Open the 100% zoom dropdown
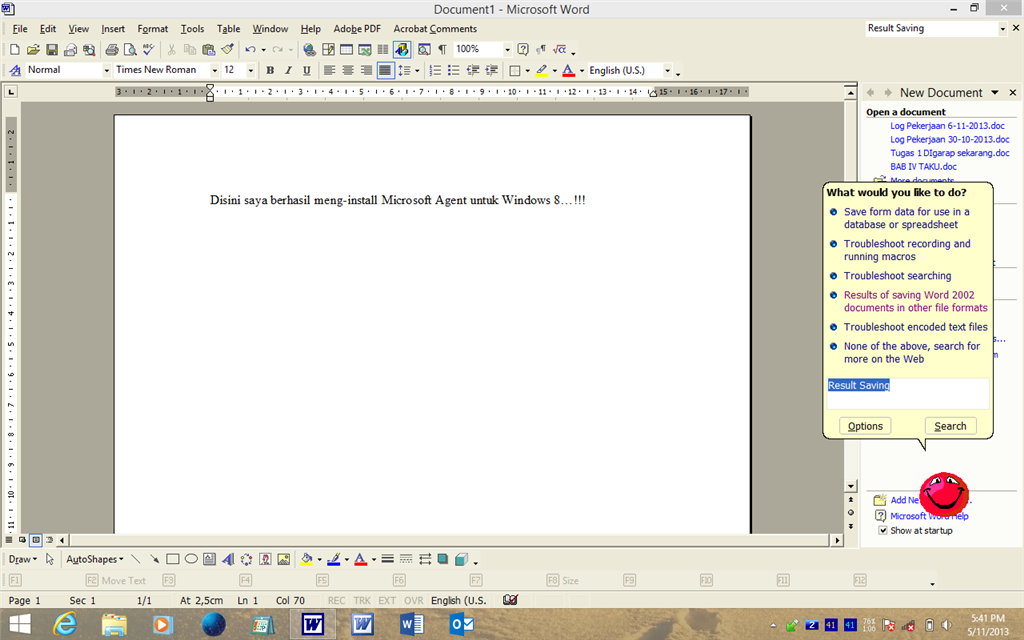Image resolution: width=1024 pixels, height=640 pixels. (507, 50)
